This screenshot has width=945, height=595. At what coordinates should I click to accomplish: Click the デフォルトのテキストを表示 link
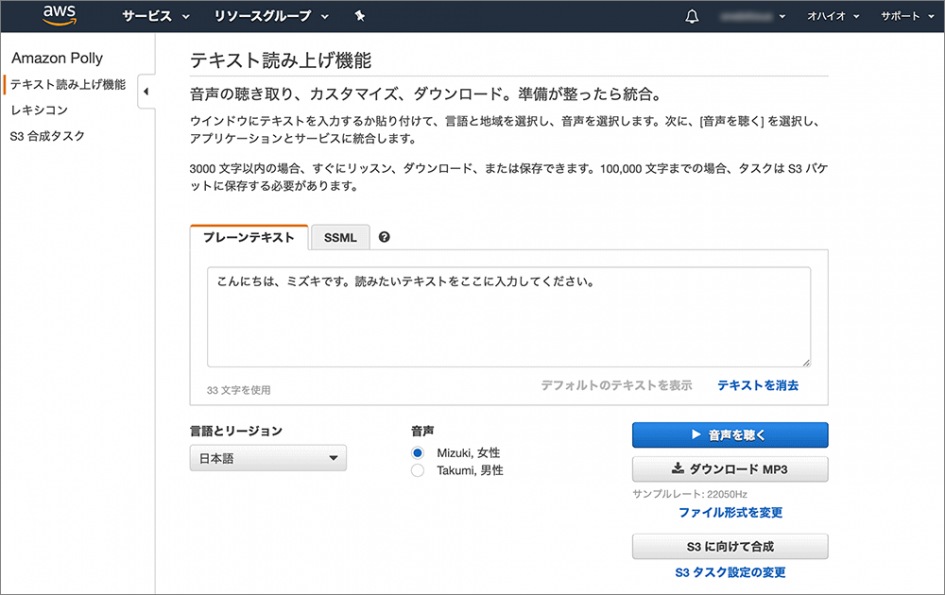coord(617,385)
